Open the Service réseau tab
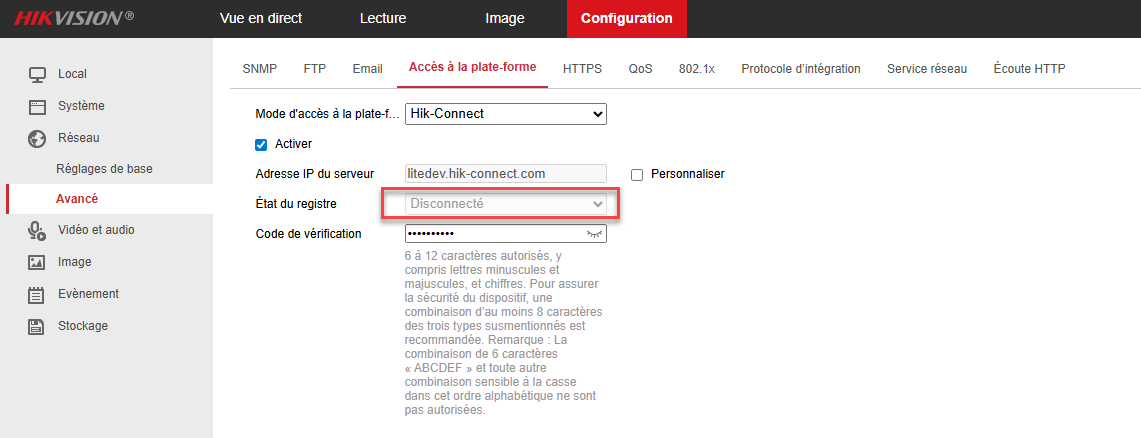 (927, 69)
